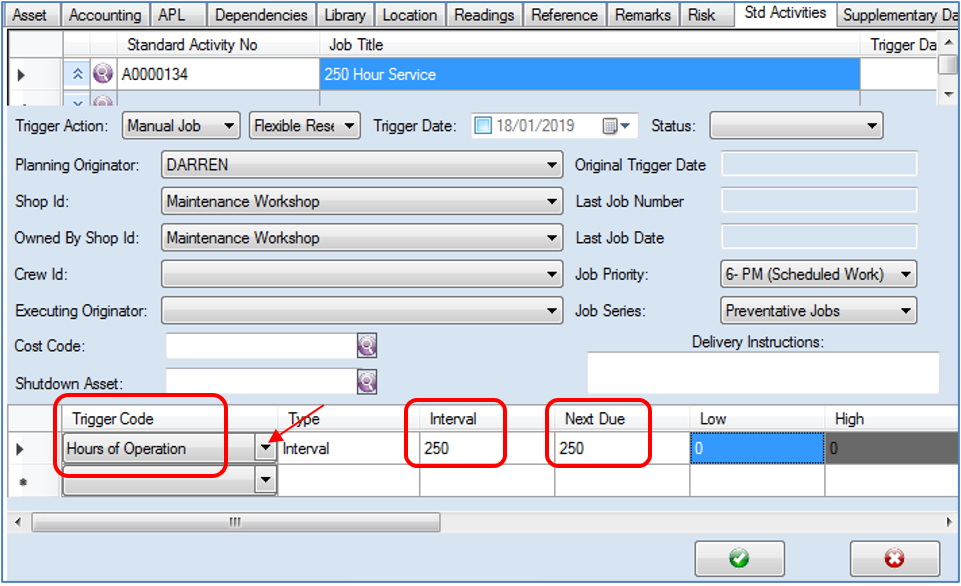961x586 pixels.
Task: Select the Interval cell containing 250
Action: pos(487,448)
